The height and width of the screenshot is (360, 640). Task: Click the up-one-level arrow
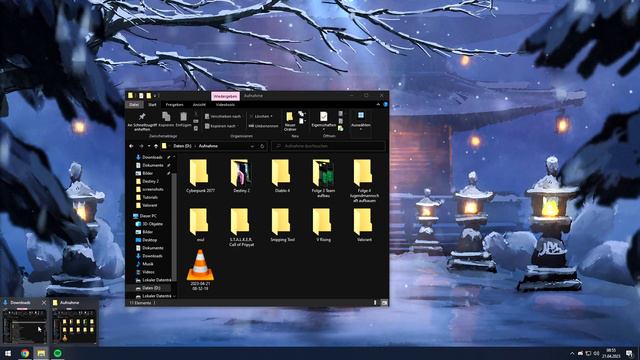(x=156, y=146)
